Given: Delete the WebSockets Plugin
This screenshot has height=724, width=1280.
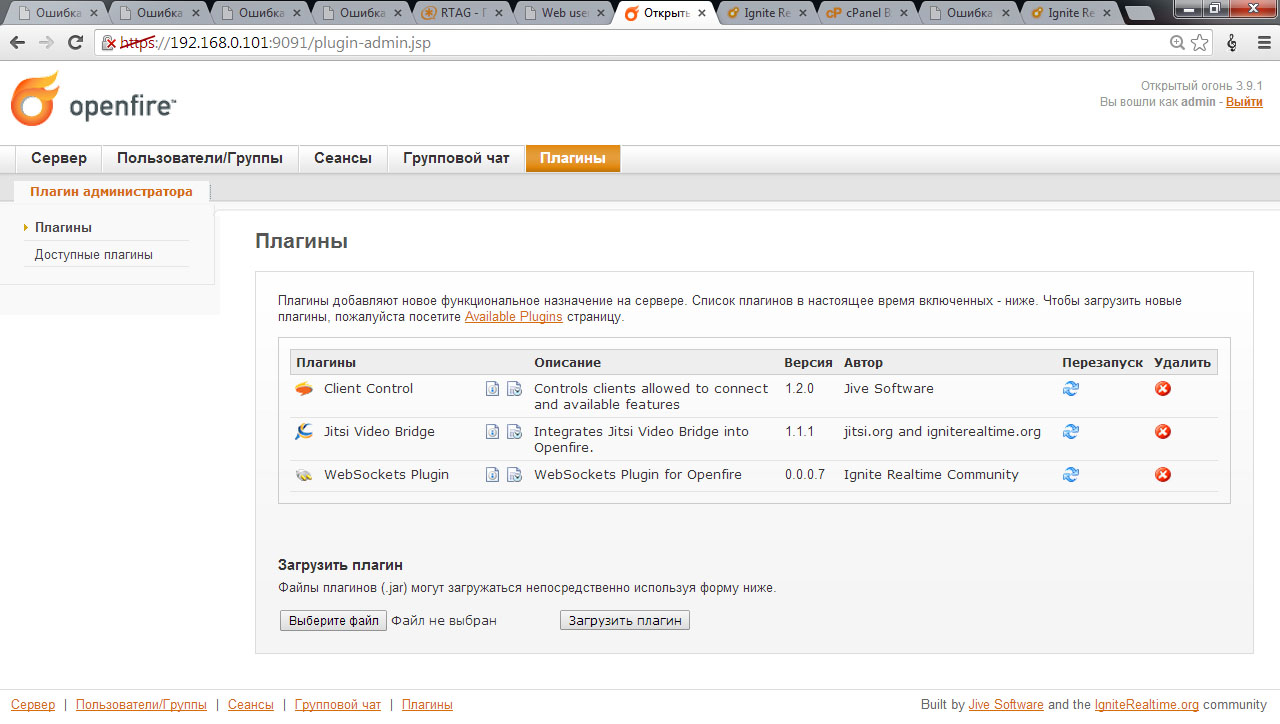Looking at the screenshot, I should 1163,475.
